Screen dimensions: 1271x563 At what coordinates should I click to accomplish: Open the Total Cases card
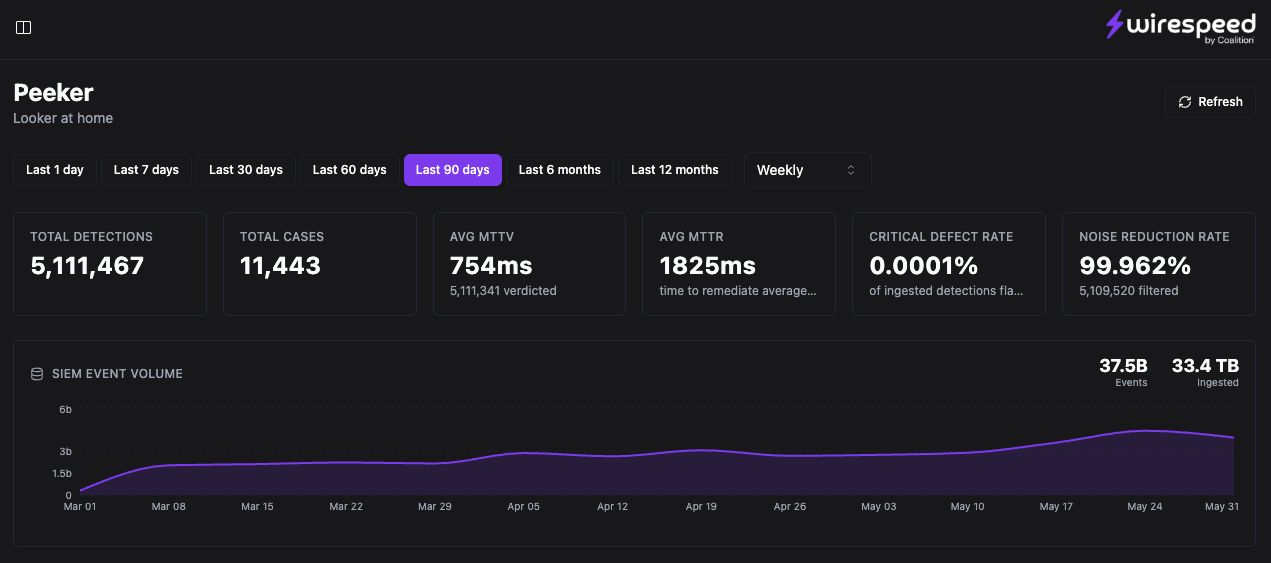tap(320, 264)
